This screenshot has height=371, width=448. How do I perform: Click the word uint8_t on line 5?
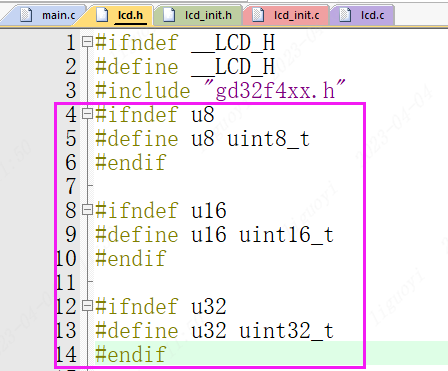(268, 138)
